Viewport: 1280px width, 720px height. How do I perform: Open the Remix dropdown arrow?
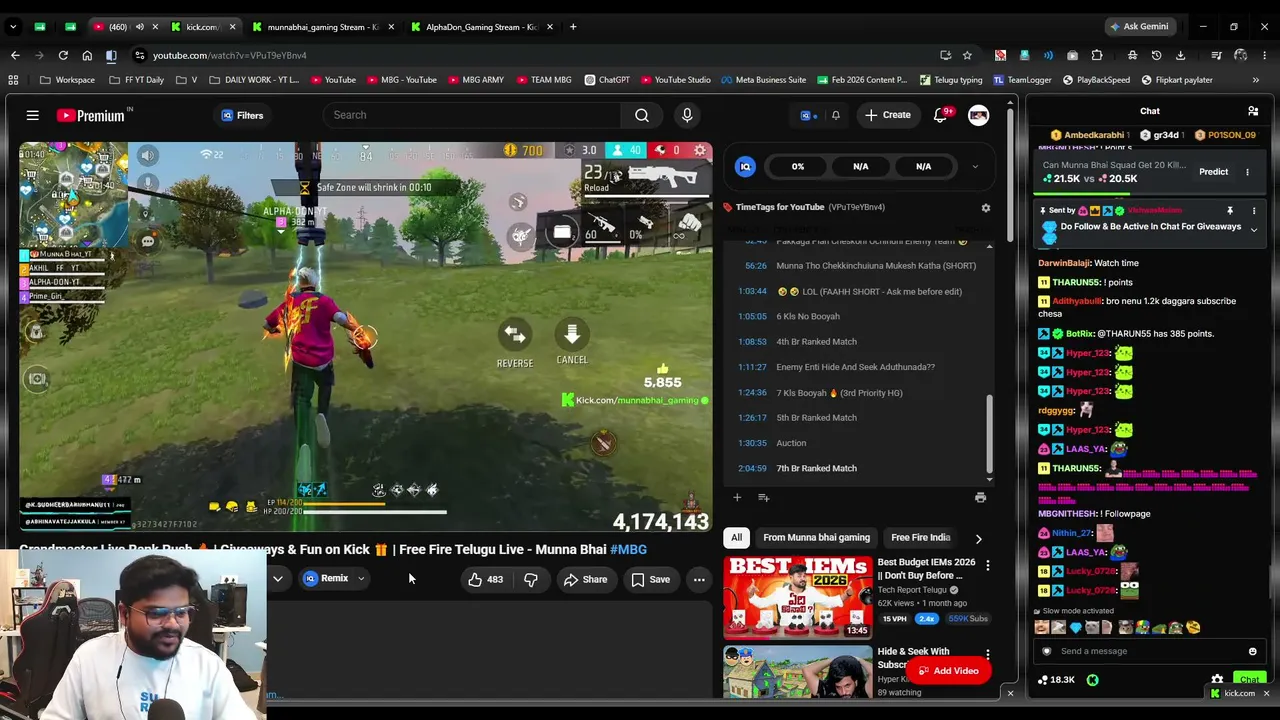coord(361,579)
